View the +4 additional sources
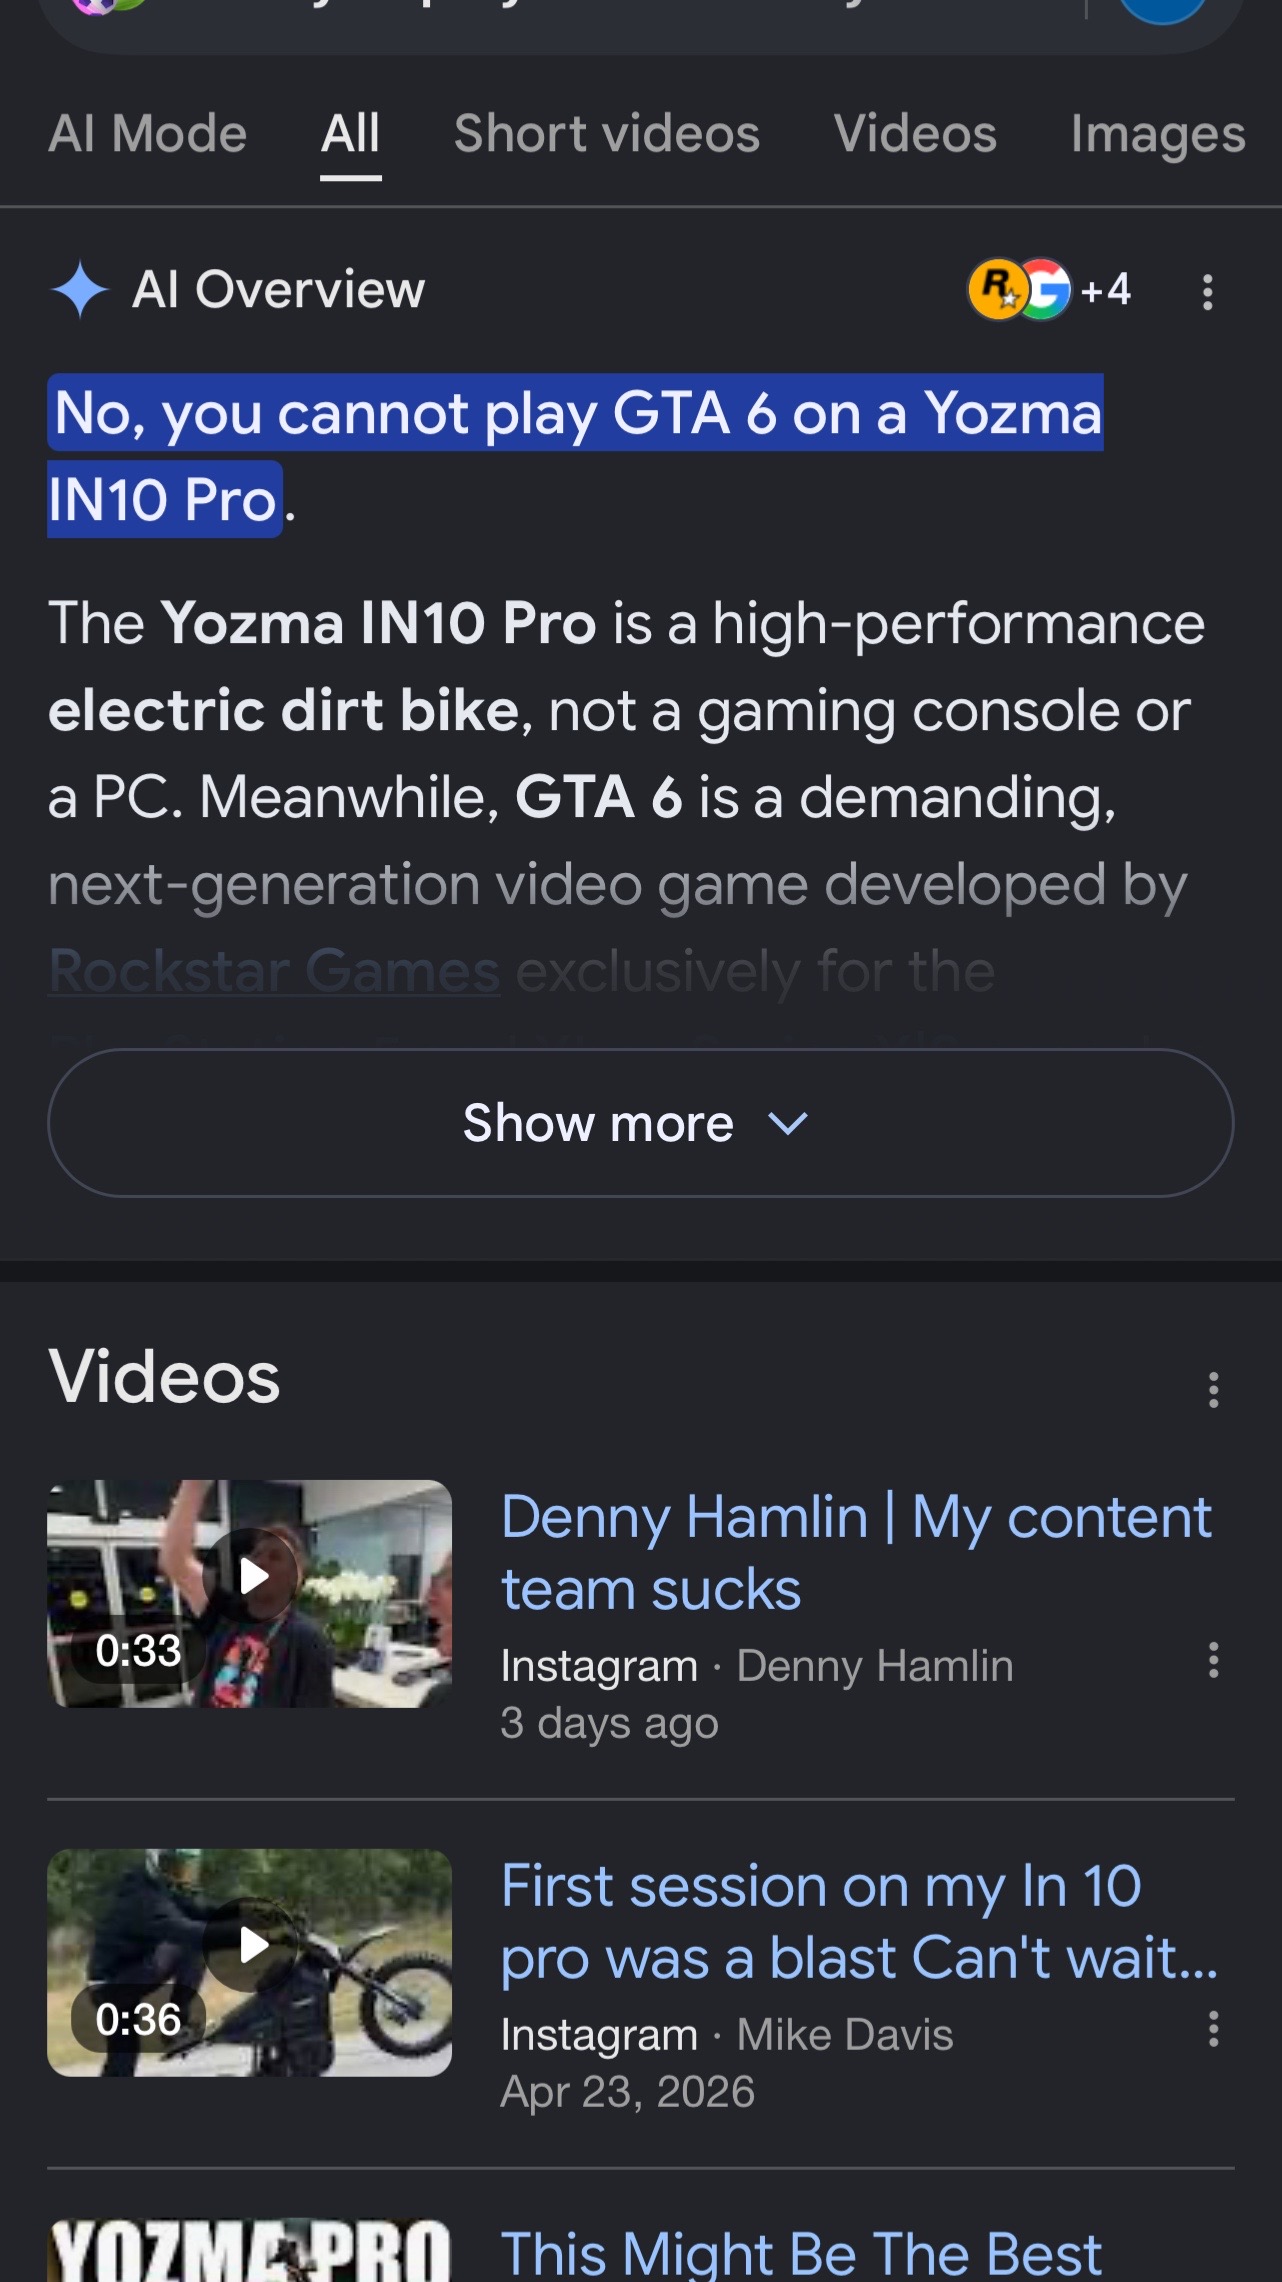This screenshot has width=1282, height=2282. coord(1106,290)
